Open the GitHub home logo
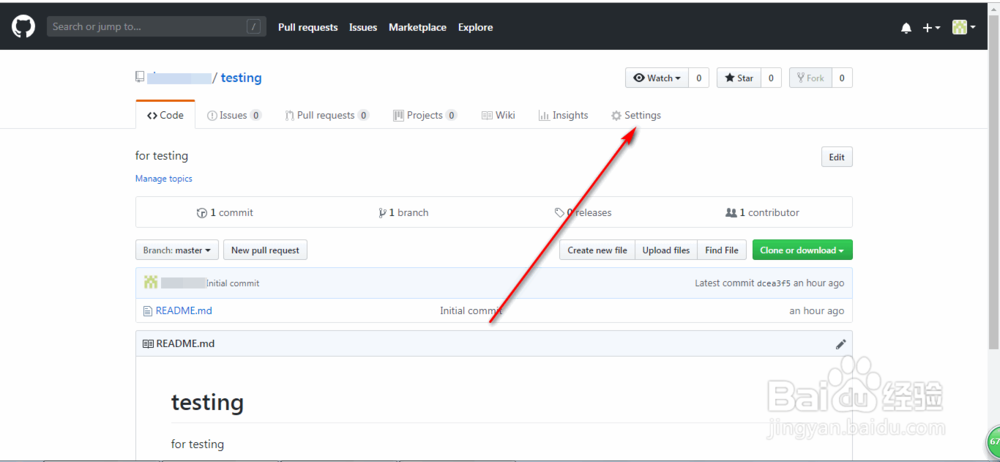 point(23,27)
